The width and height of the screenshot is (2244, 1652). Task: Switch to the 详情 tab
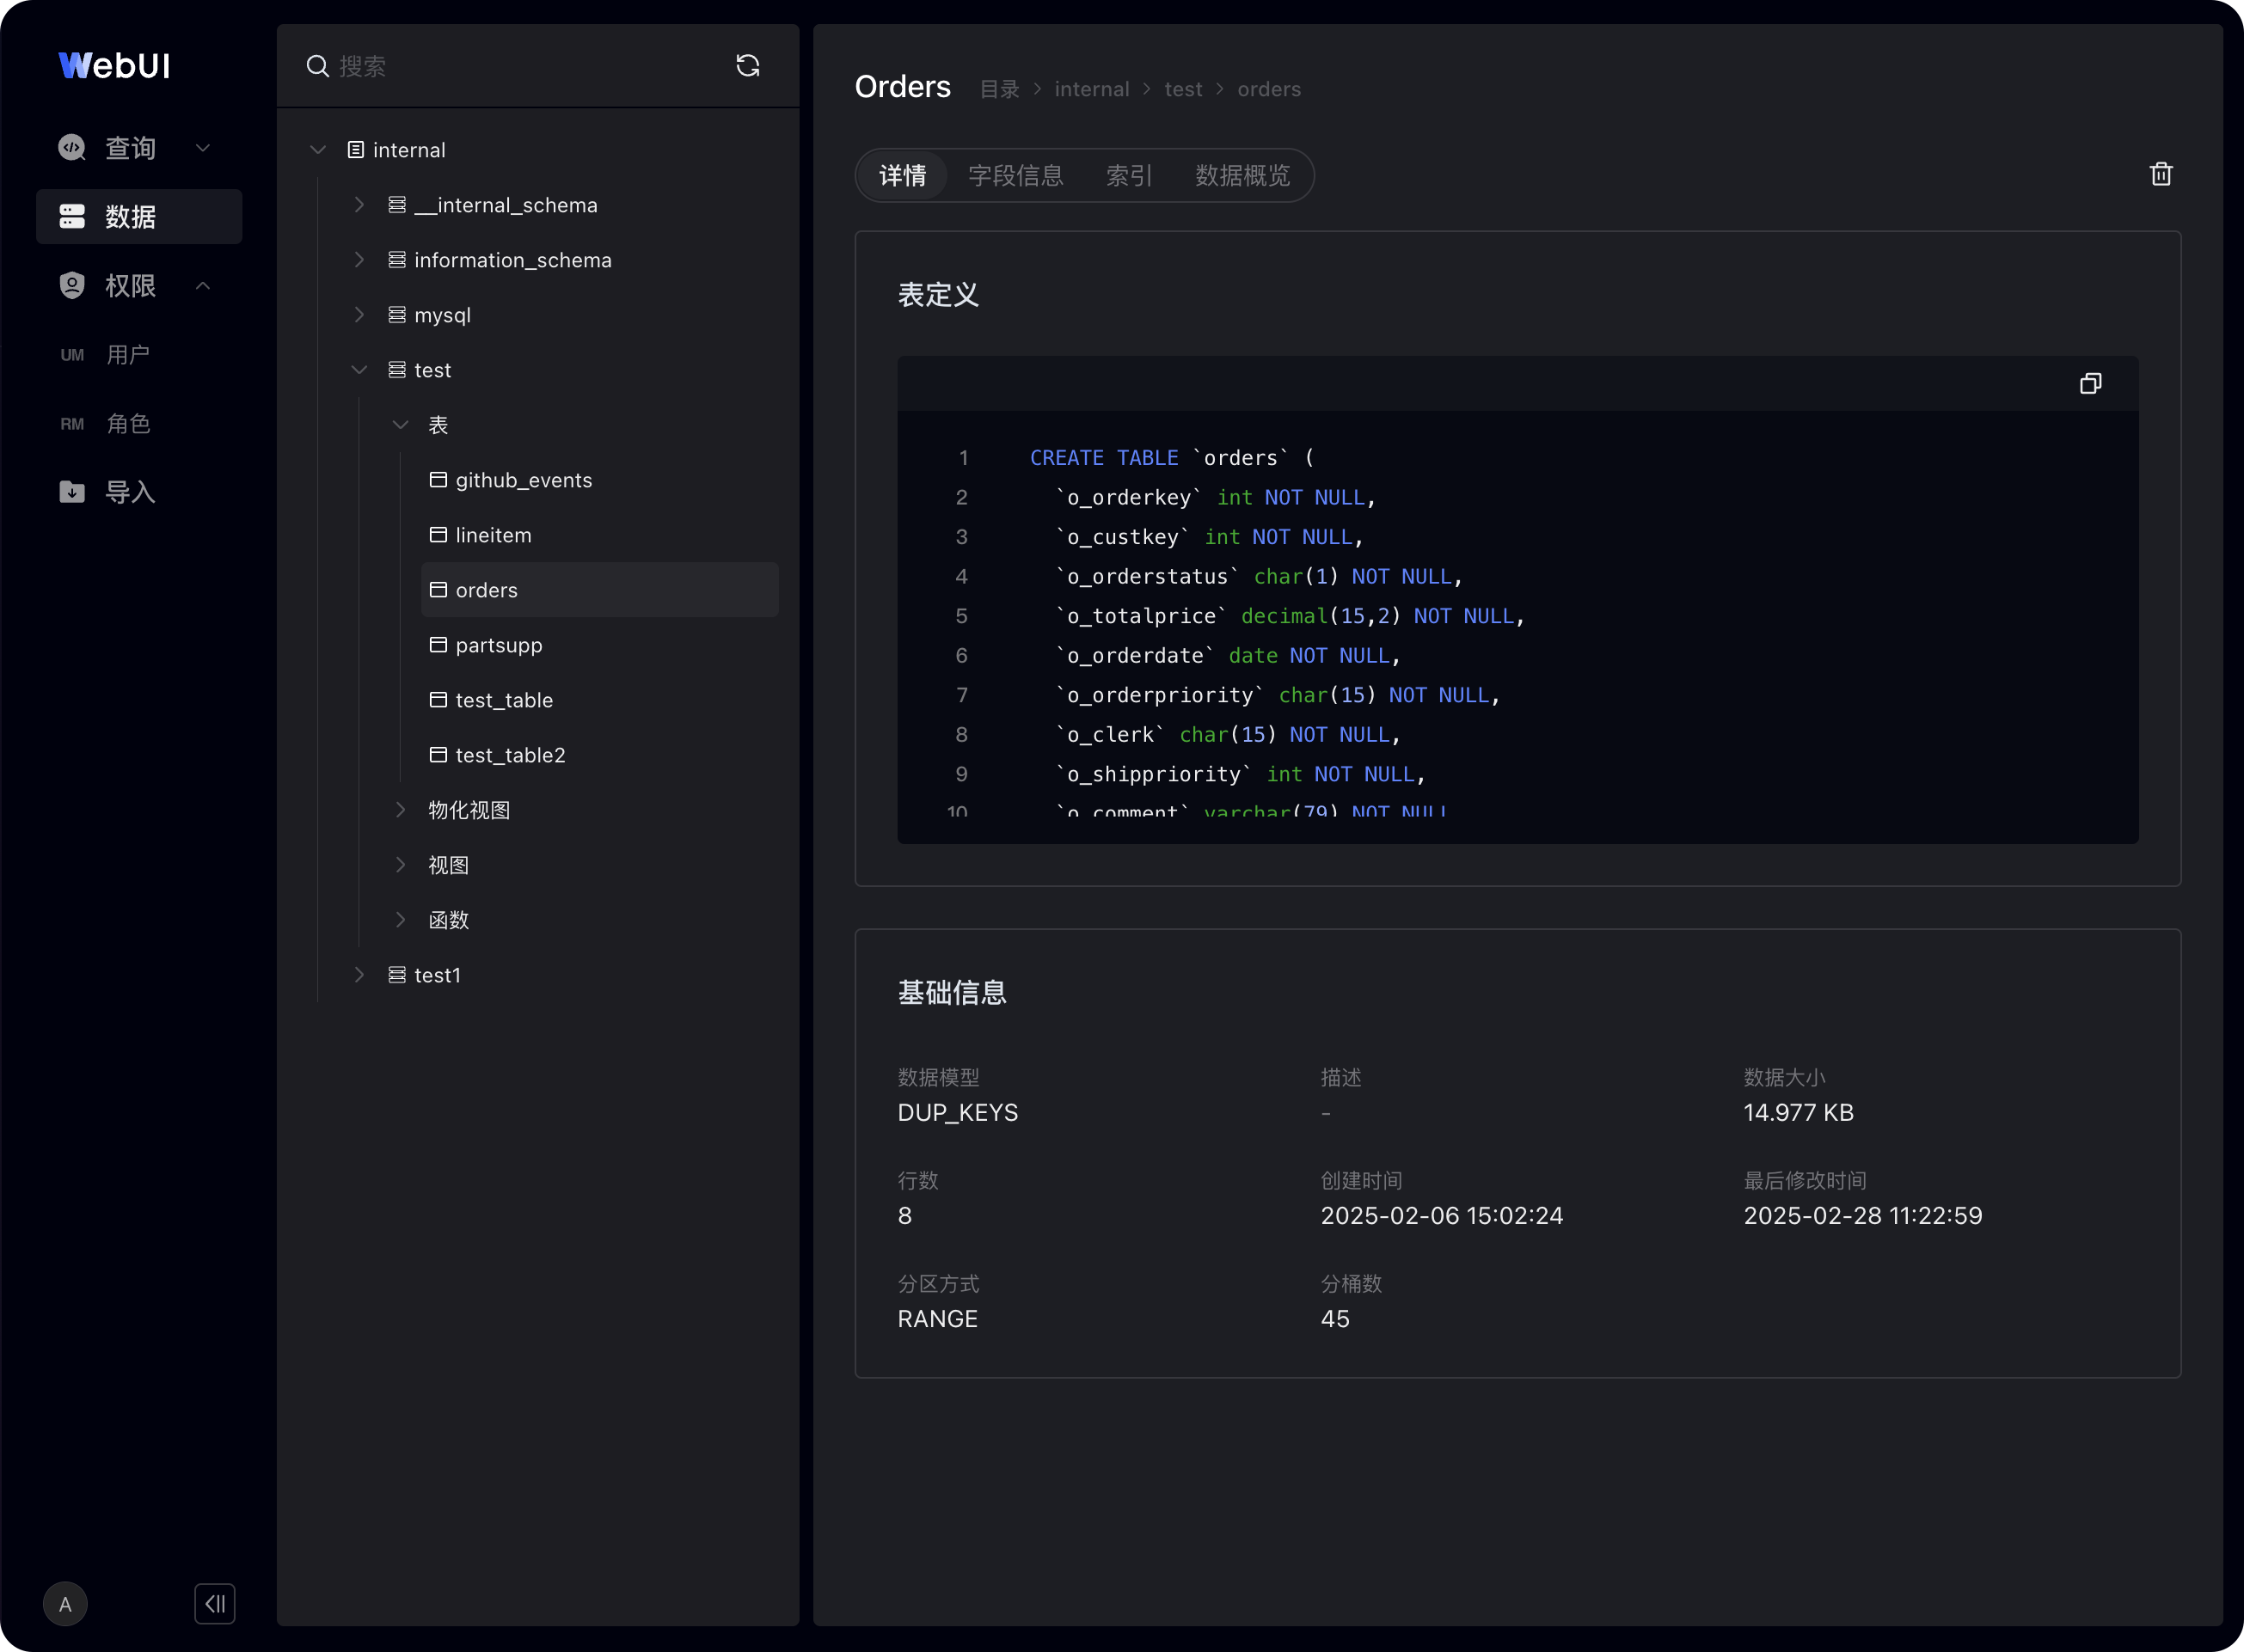pos(903,176)
